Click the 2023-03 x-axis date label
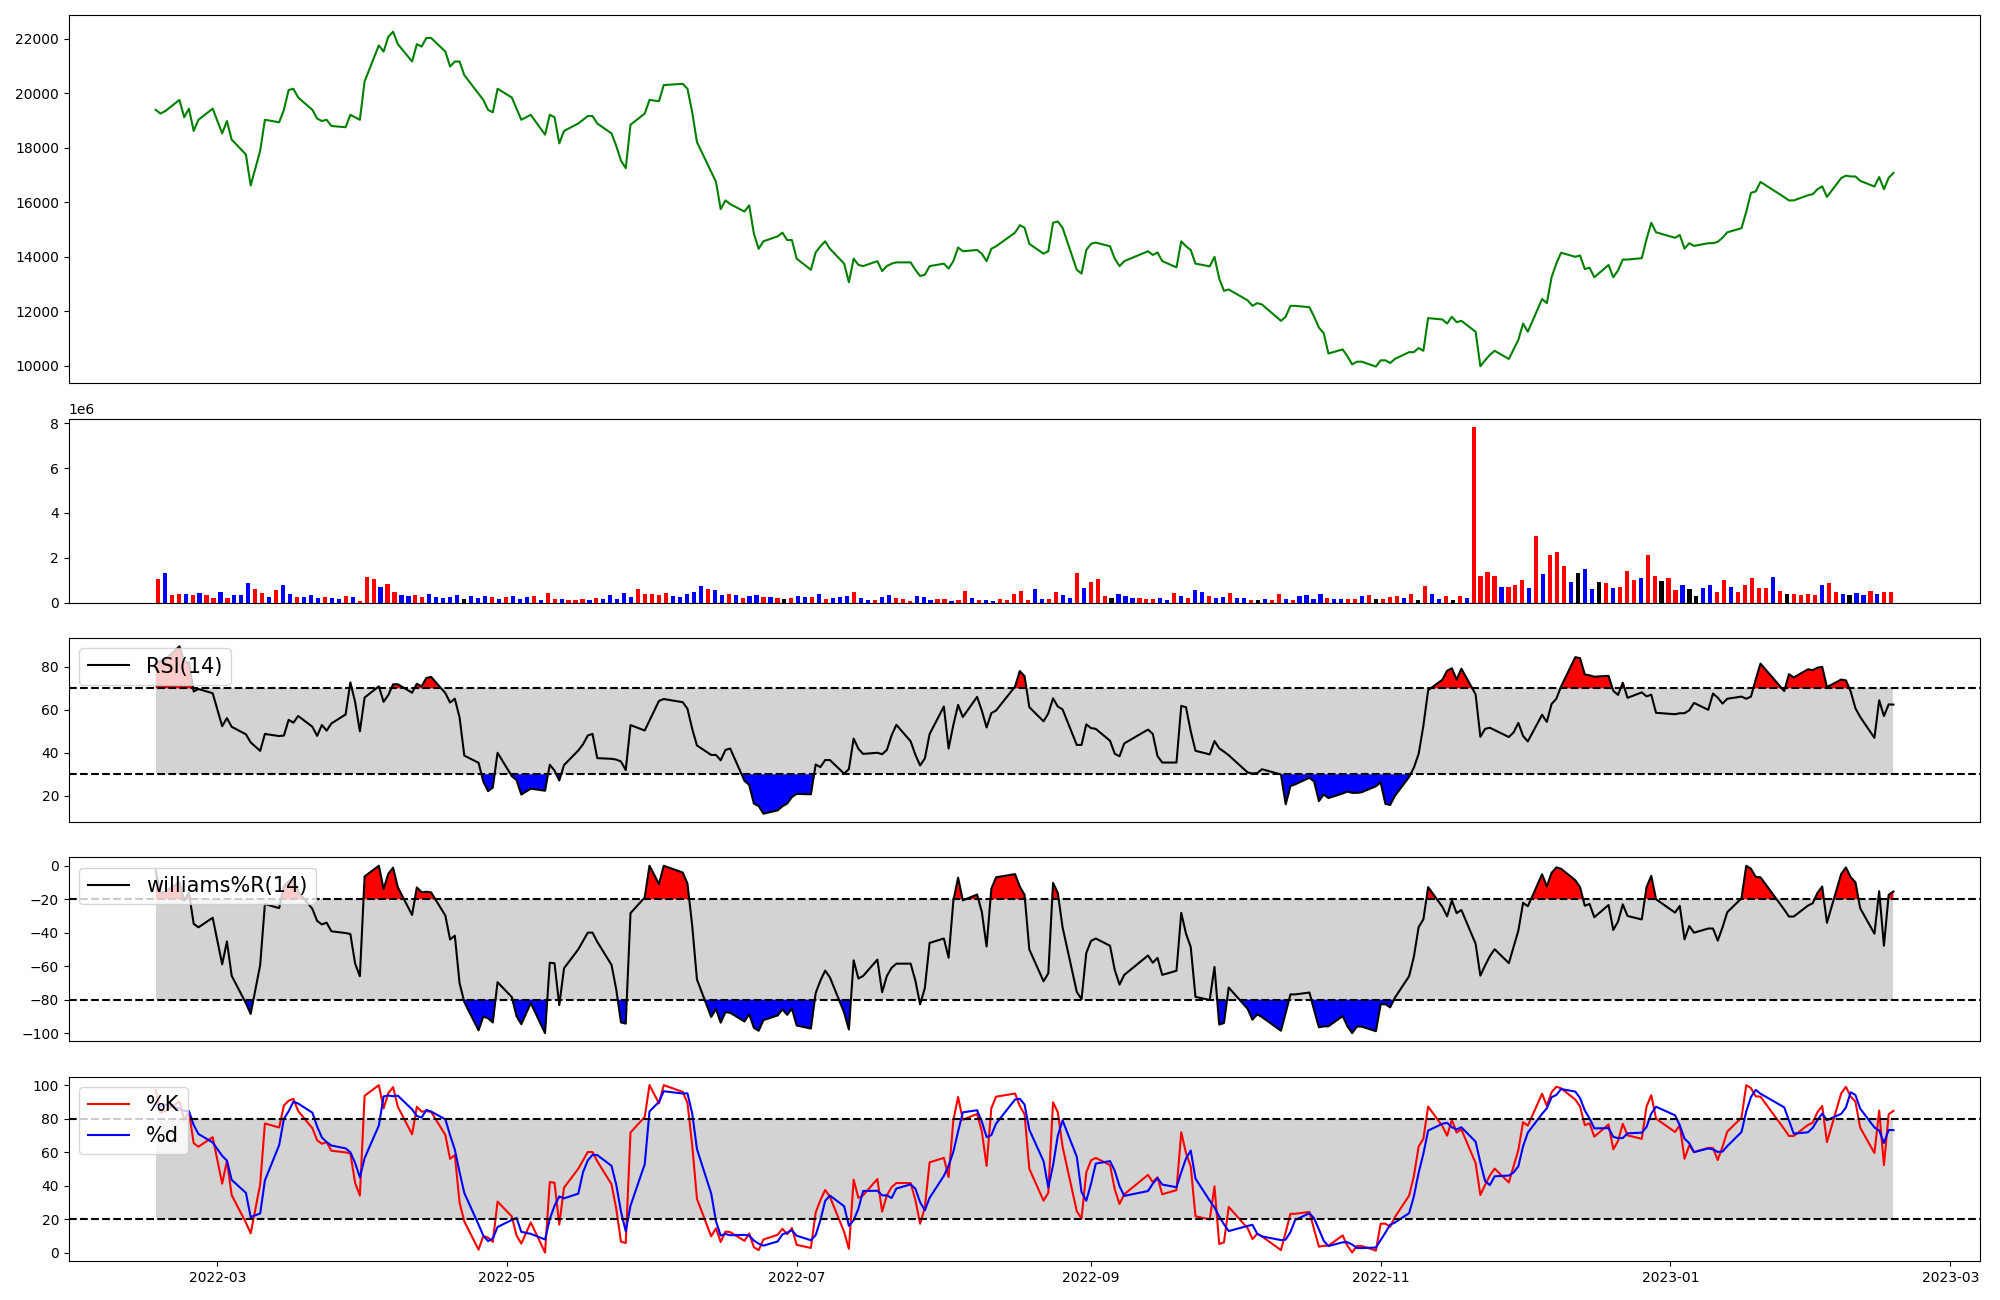This screenshot has width=2000, height=1300. coord(1950,1276)
